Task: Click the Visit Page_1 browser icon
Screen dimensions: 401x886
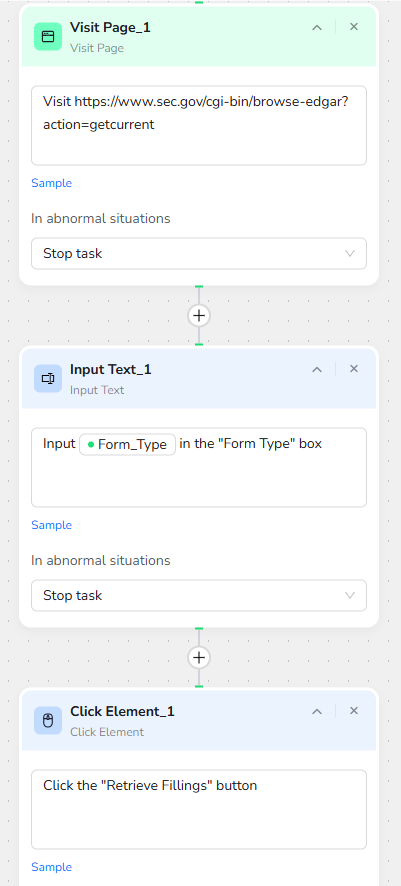Action: click(x=48, y=36)
